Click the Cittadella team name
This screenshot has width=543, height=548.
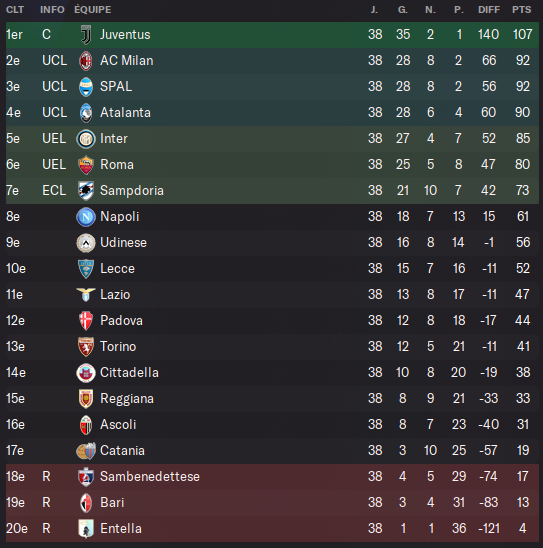129,373
